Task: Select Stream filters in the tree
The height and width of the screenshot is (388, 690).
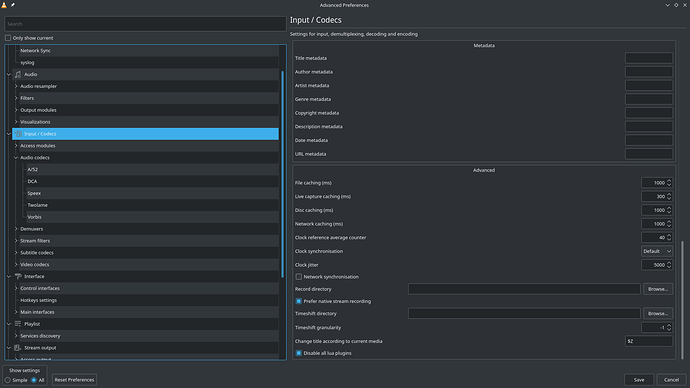Action: (x=35, y=241)
